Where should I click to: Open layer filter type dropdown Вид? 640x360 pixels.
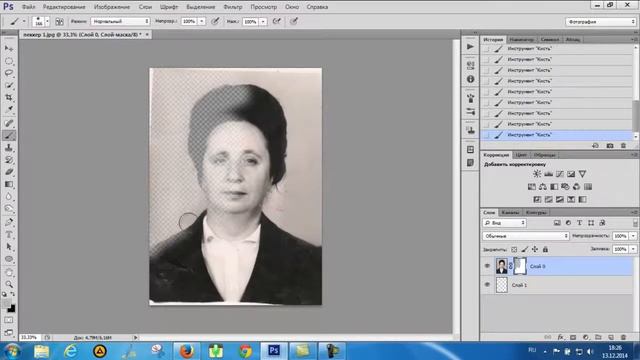[505, 223]
